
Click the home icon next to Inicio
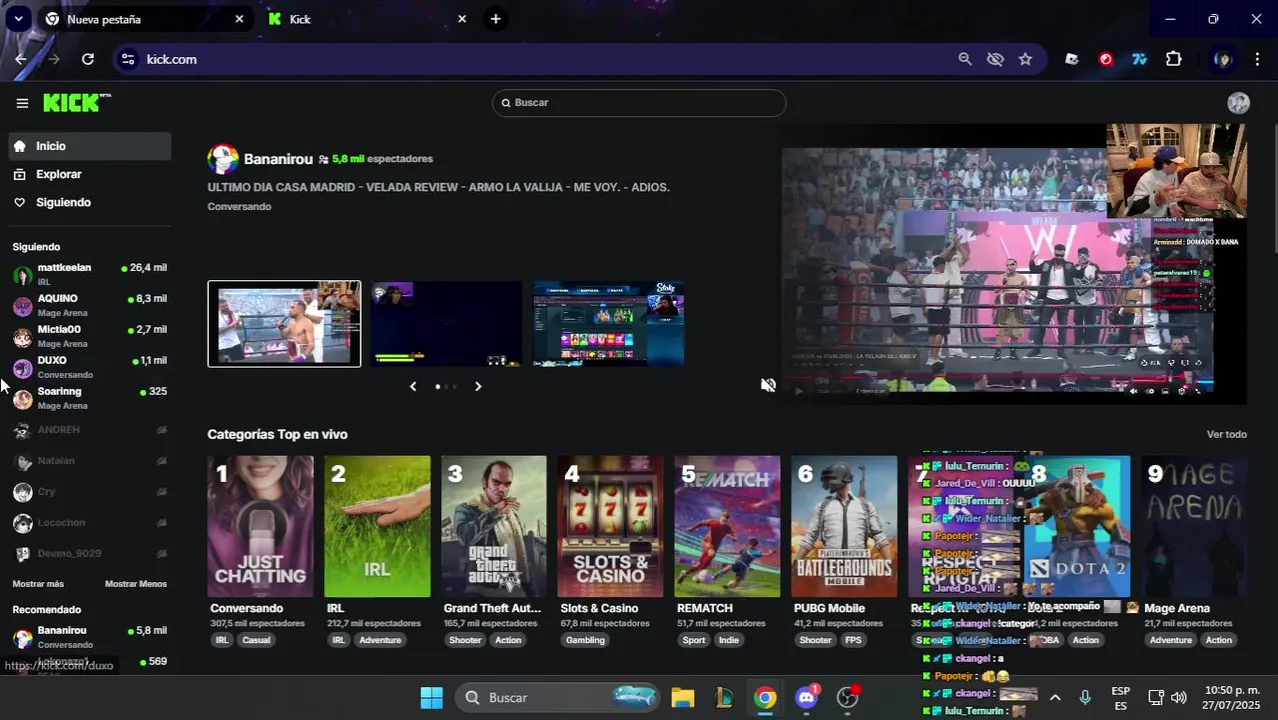tap(19, 146)
